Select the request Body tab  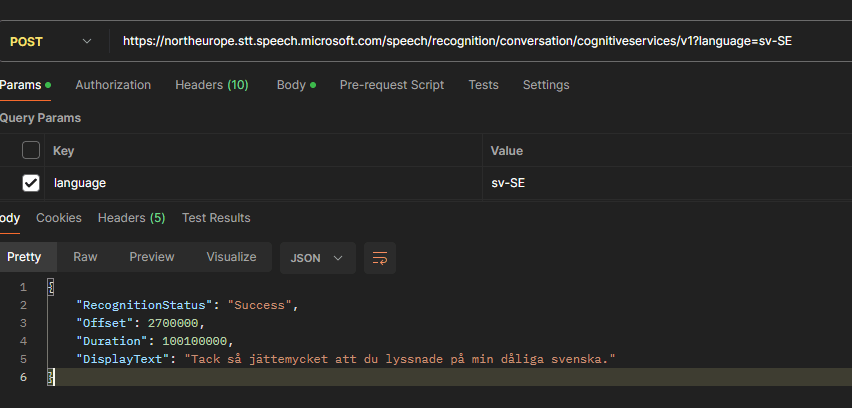pyautogui.click(x=293, y=85)
